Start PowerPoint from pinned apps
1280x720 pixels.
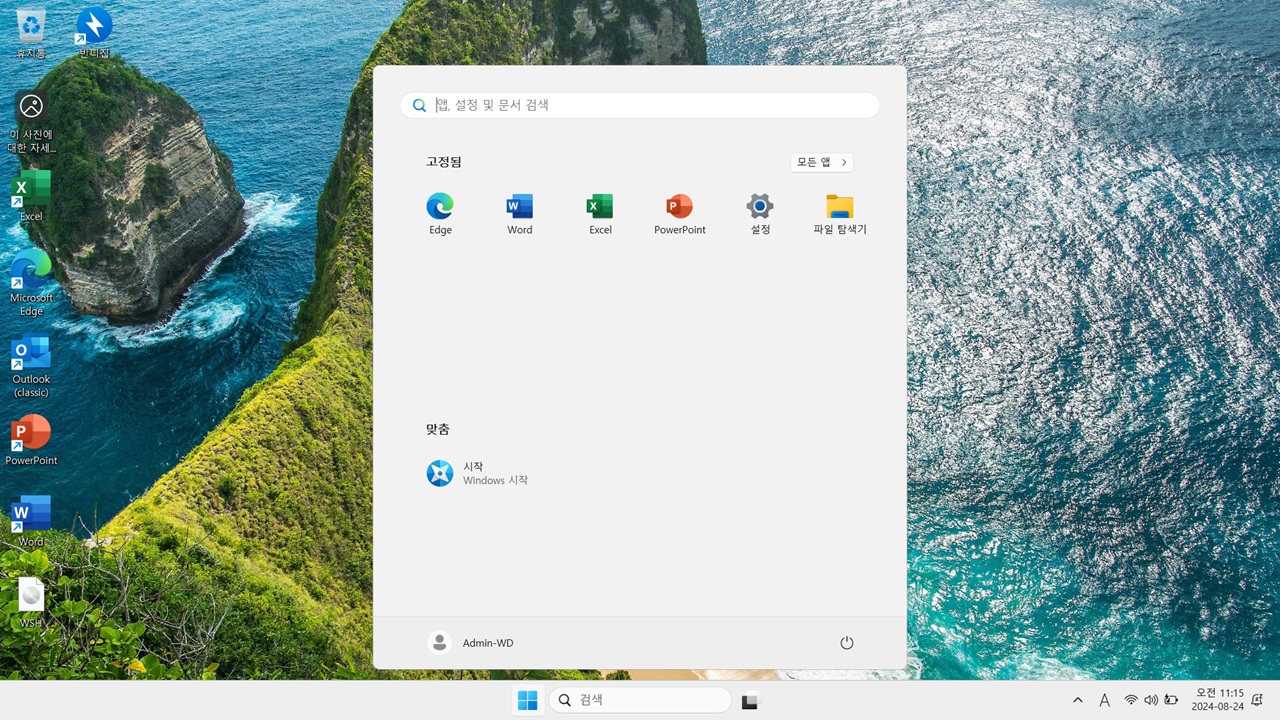pyautogui.click(x=680, y=214)
